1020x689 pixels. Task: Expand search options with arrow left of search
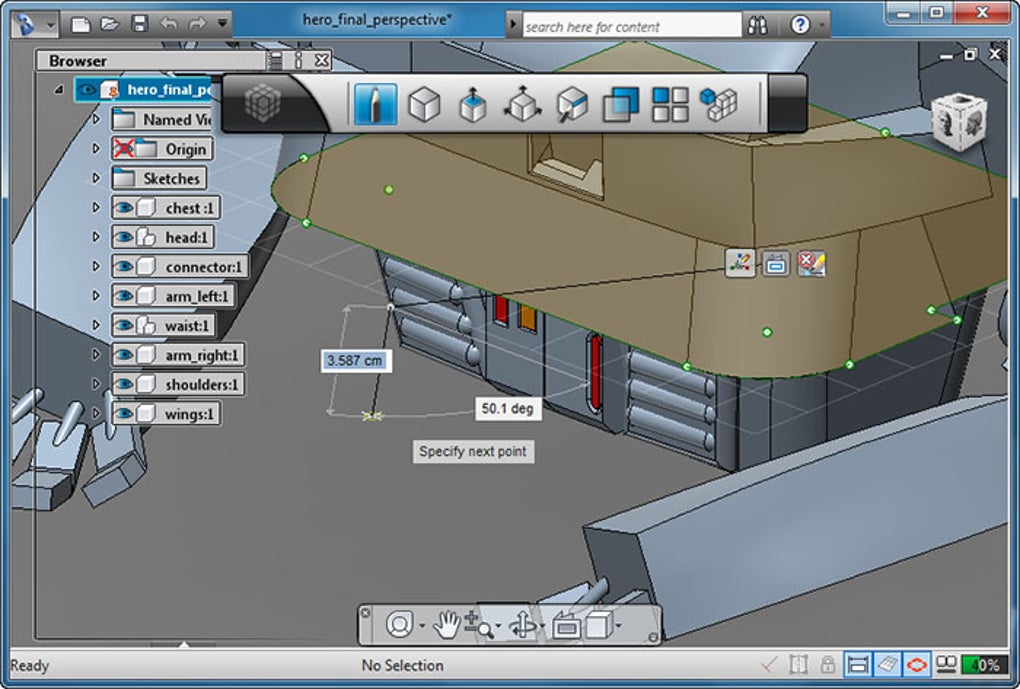tap(513, 25)
